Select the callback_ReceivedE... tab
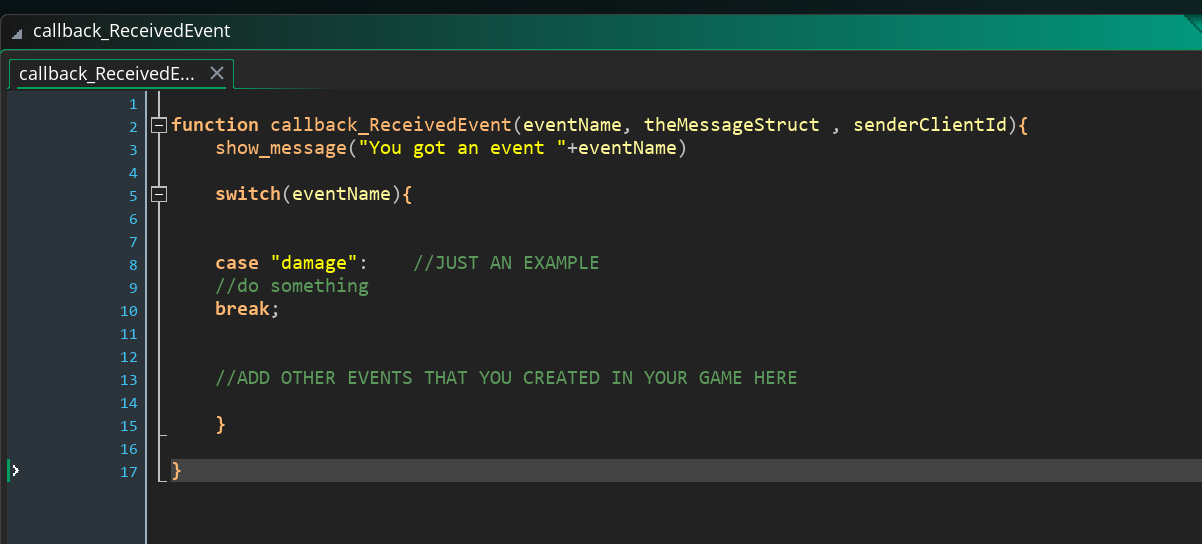 point(106,73)
